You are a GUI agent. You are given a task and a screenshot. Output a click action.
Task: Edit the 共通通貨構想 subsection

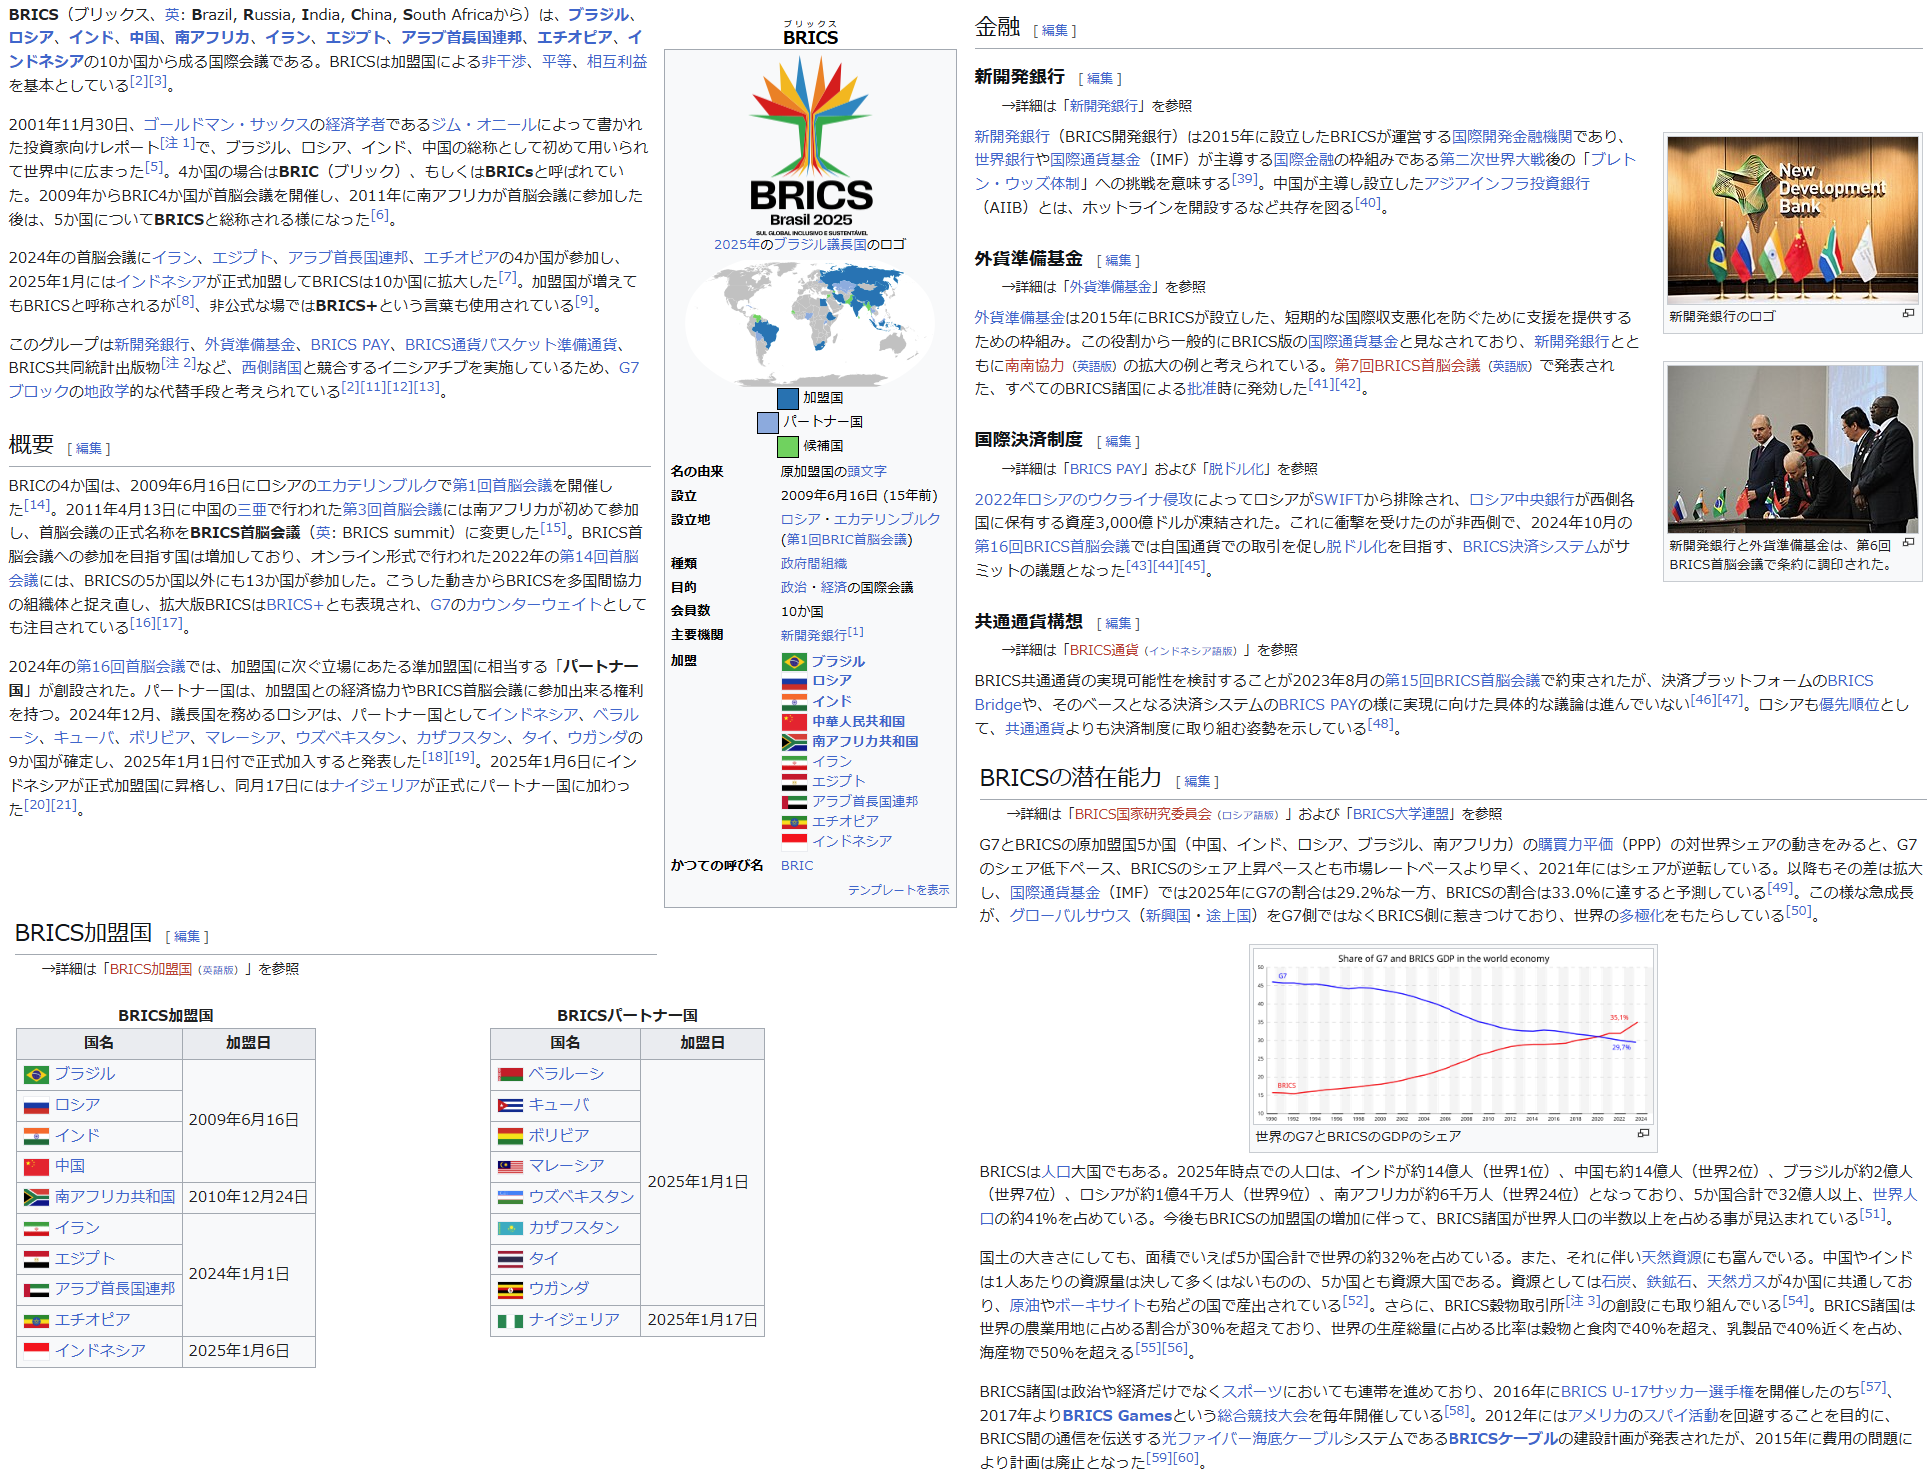pos(1118,624)
